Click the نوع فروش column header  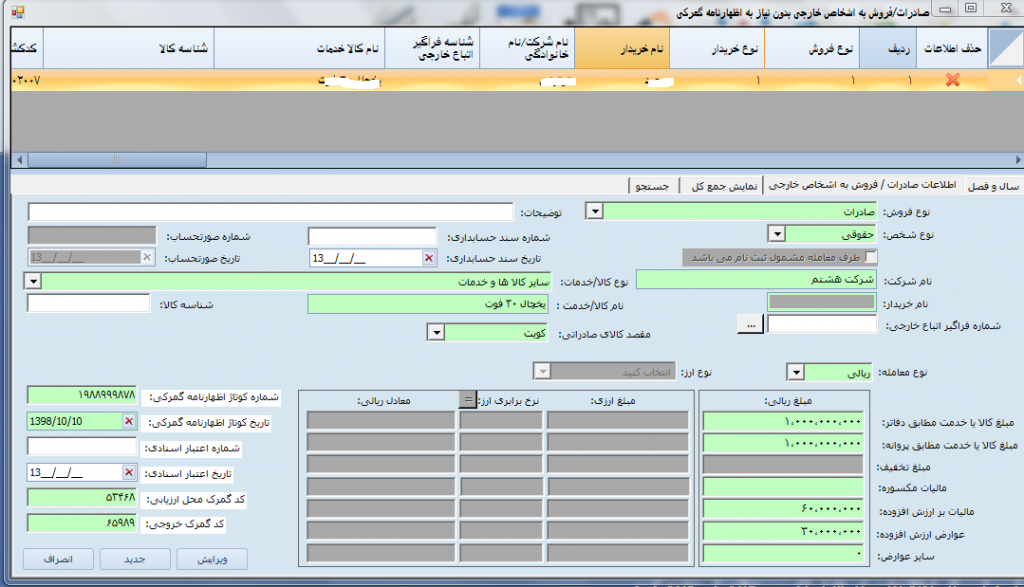click(x=812, y=48)
